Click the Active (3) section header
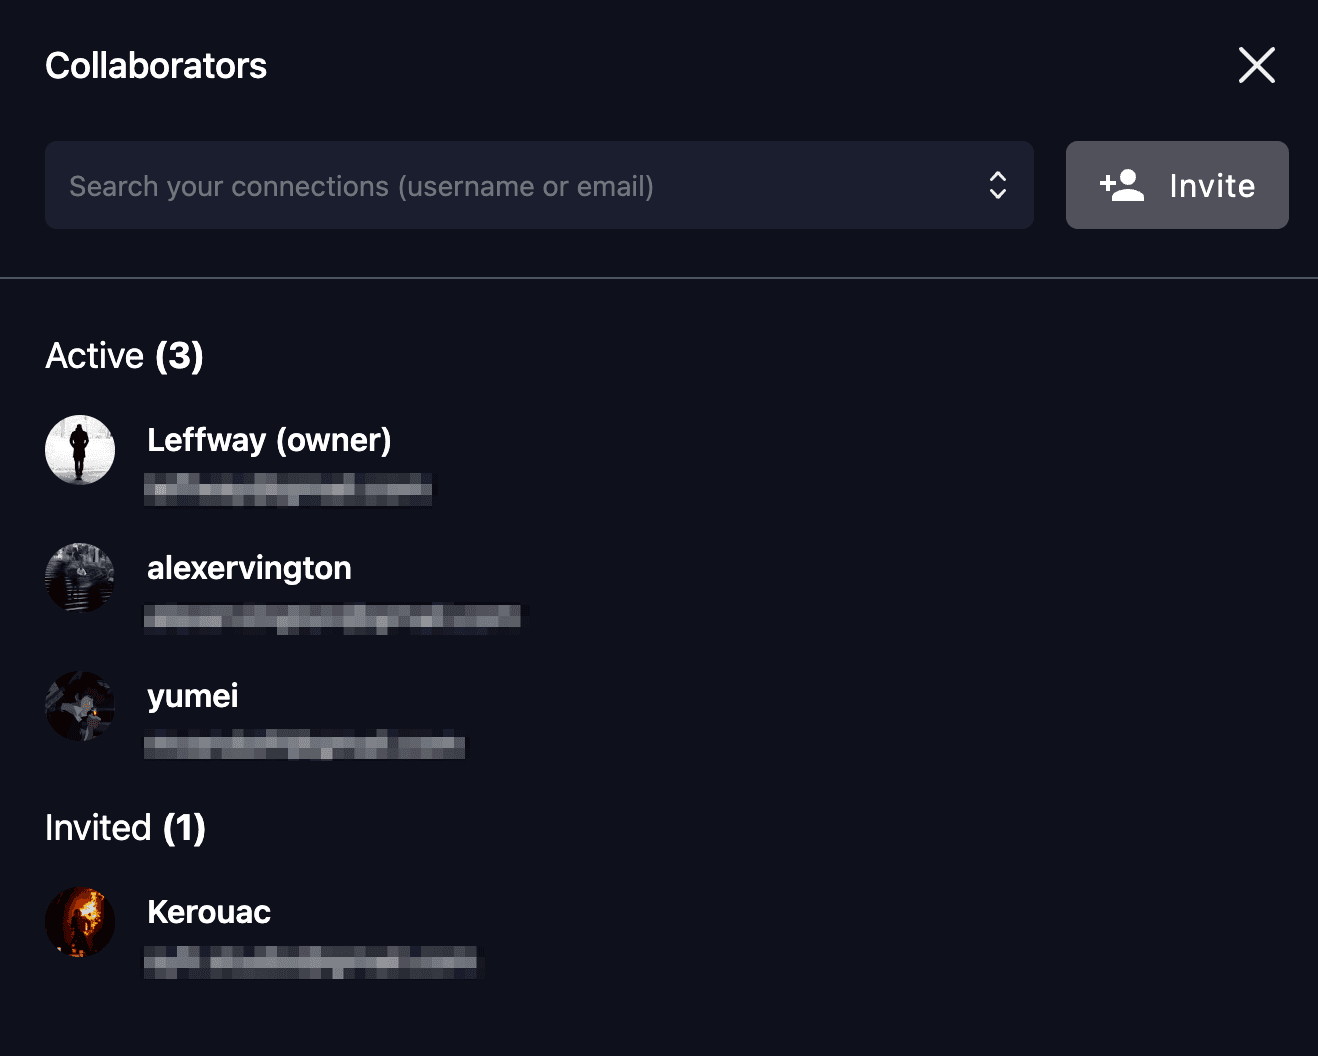This screenshot has height=1056, width=1318. pos(123,355)
